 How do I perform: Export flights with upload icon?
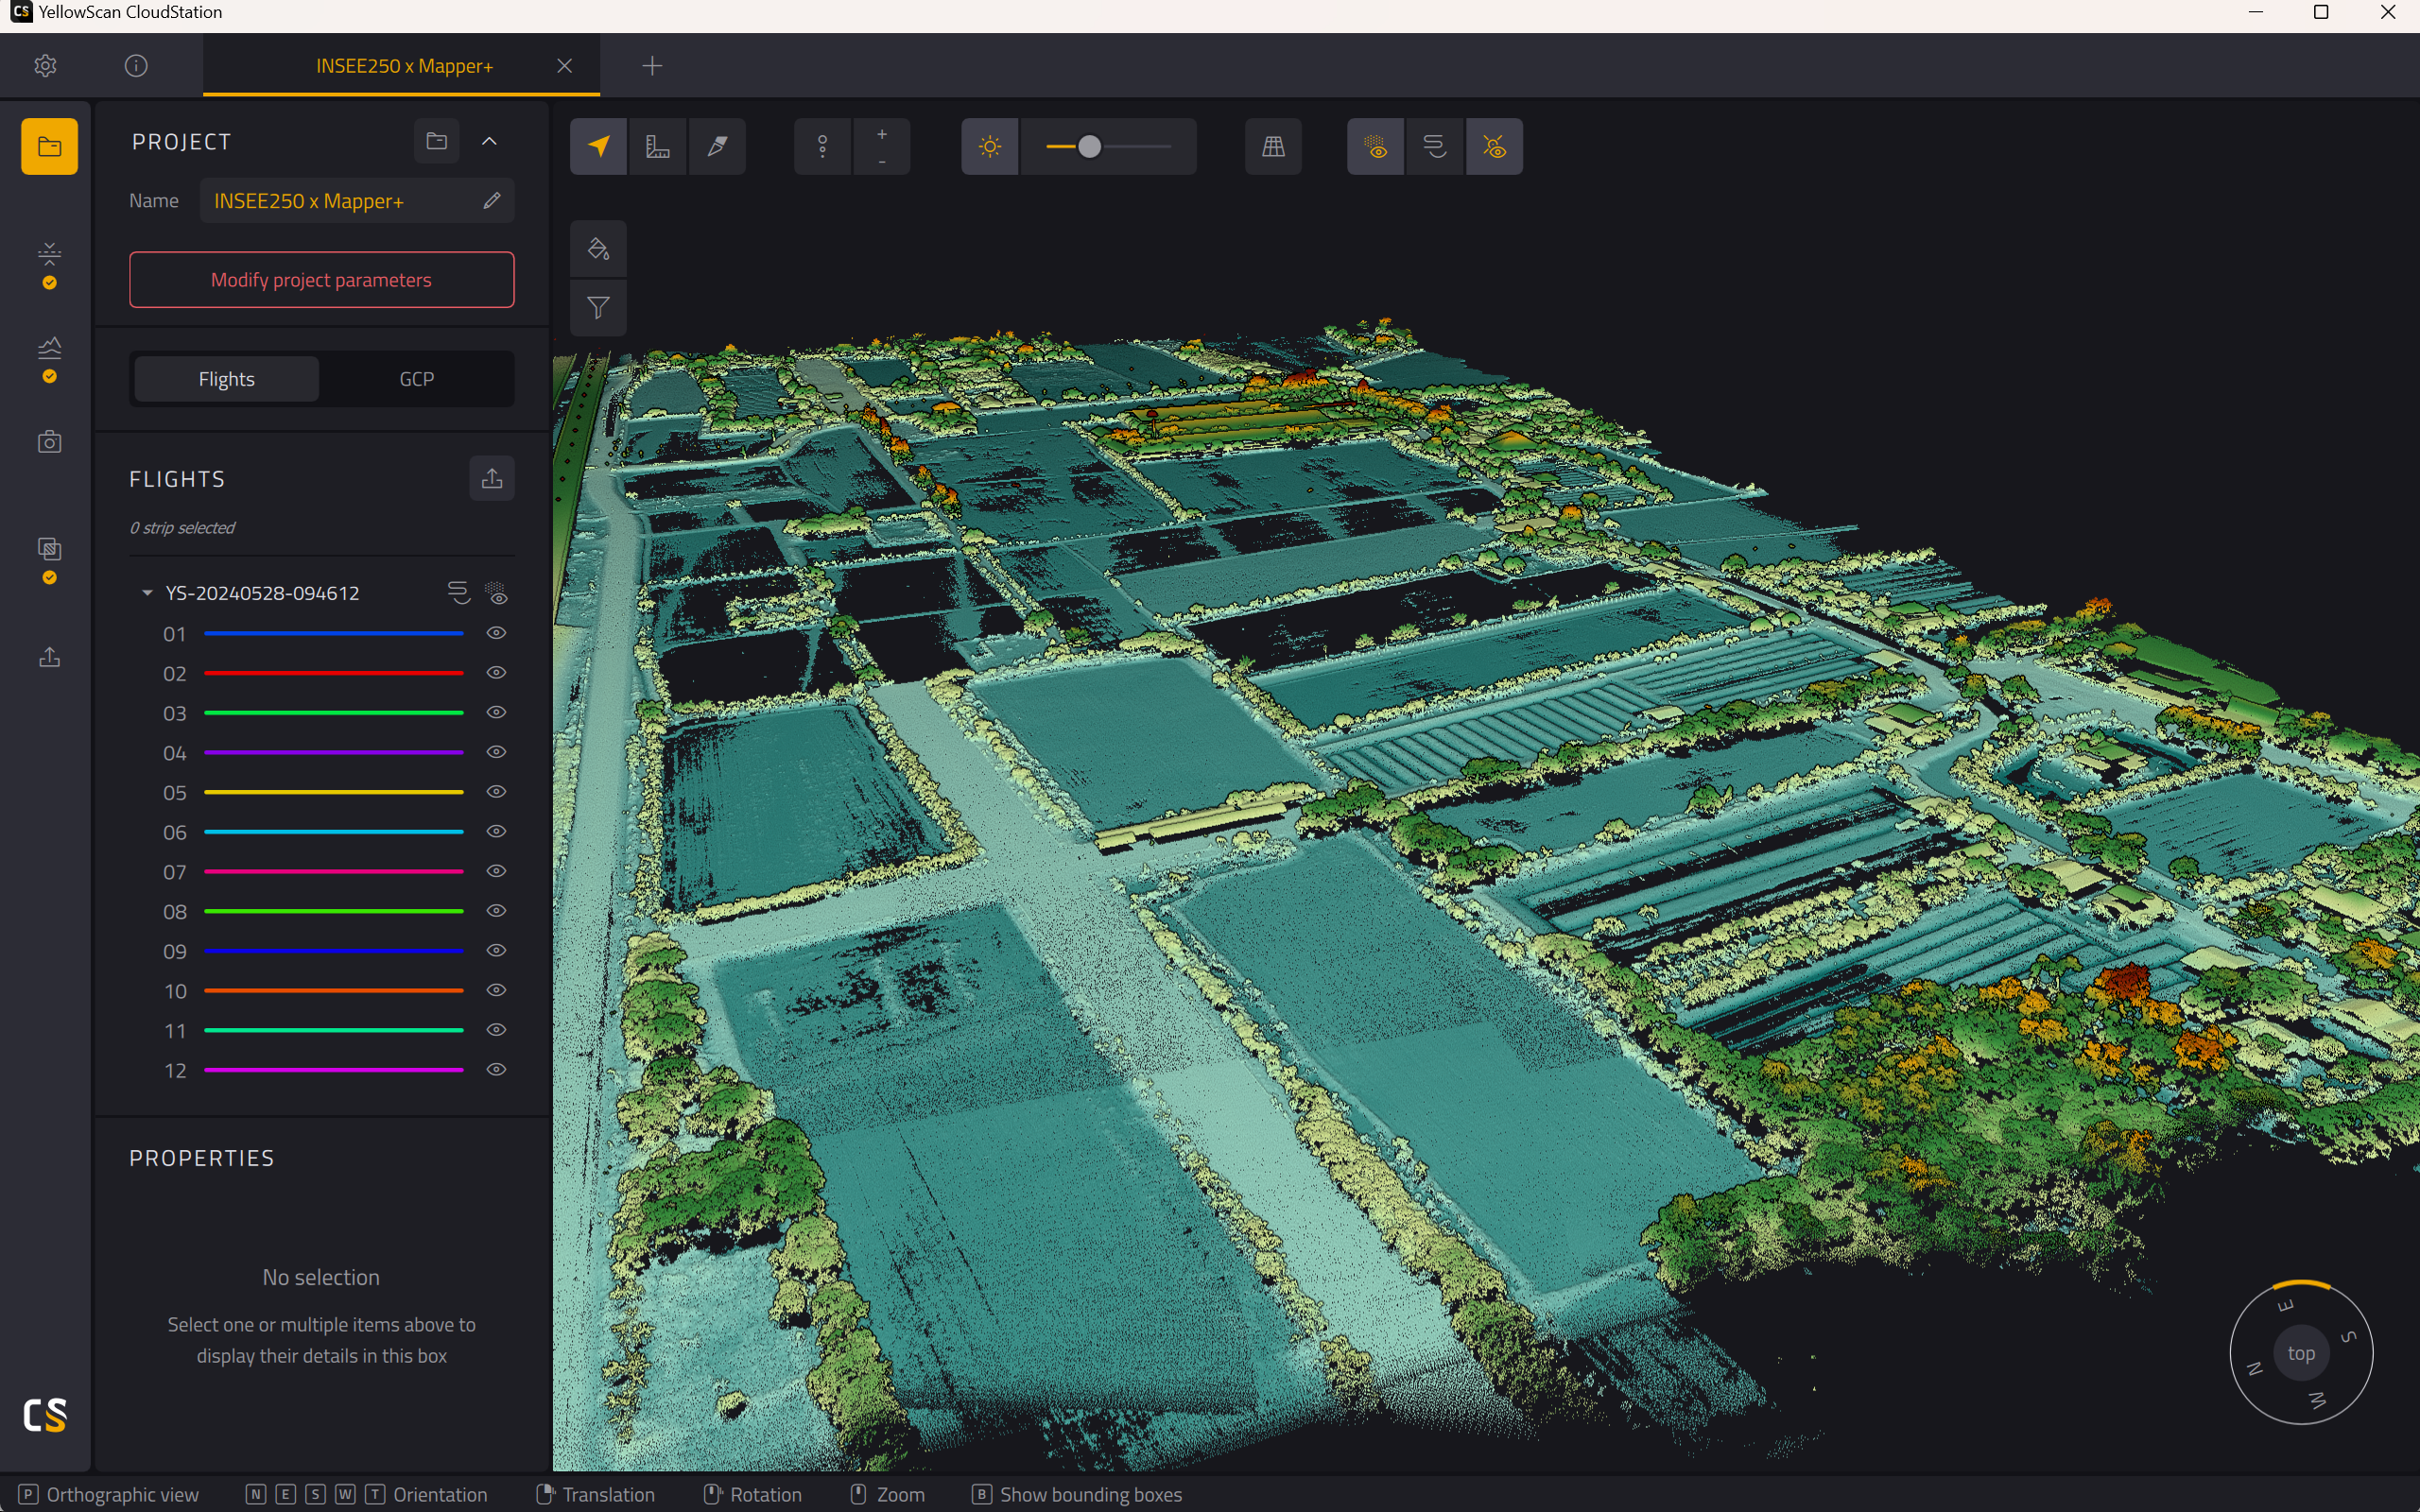(492, 479)
